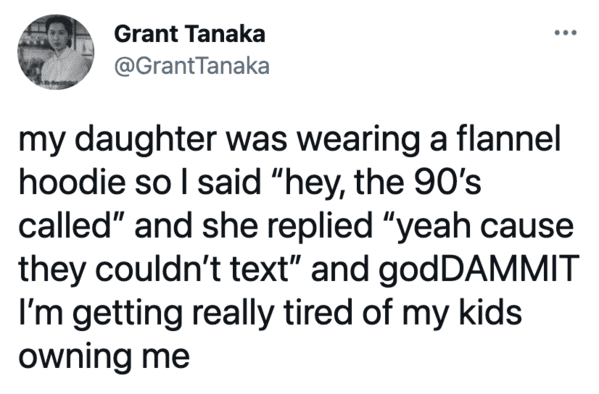Image resolution: width=599 pixels, height=394 pixels.
Task: Click the final line "owning me"
Action: coord(104,357)
